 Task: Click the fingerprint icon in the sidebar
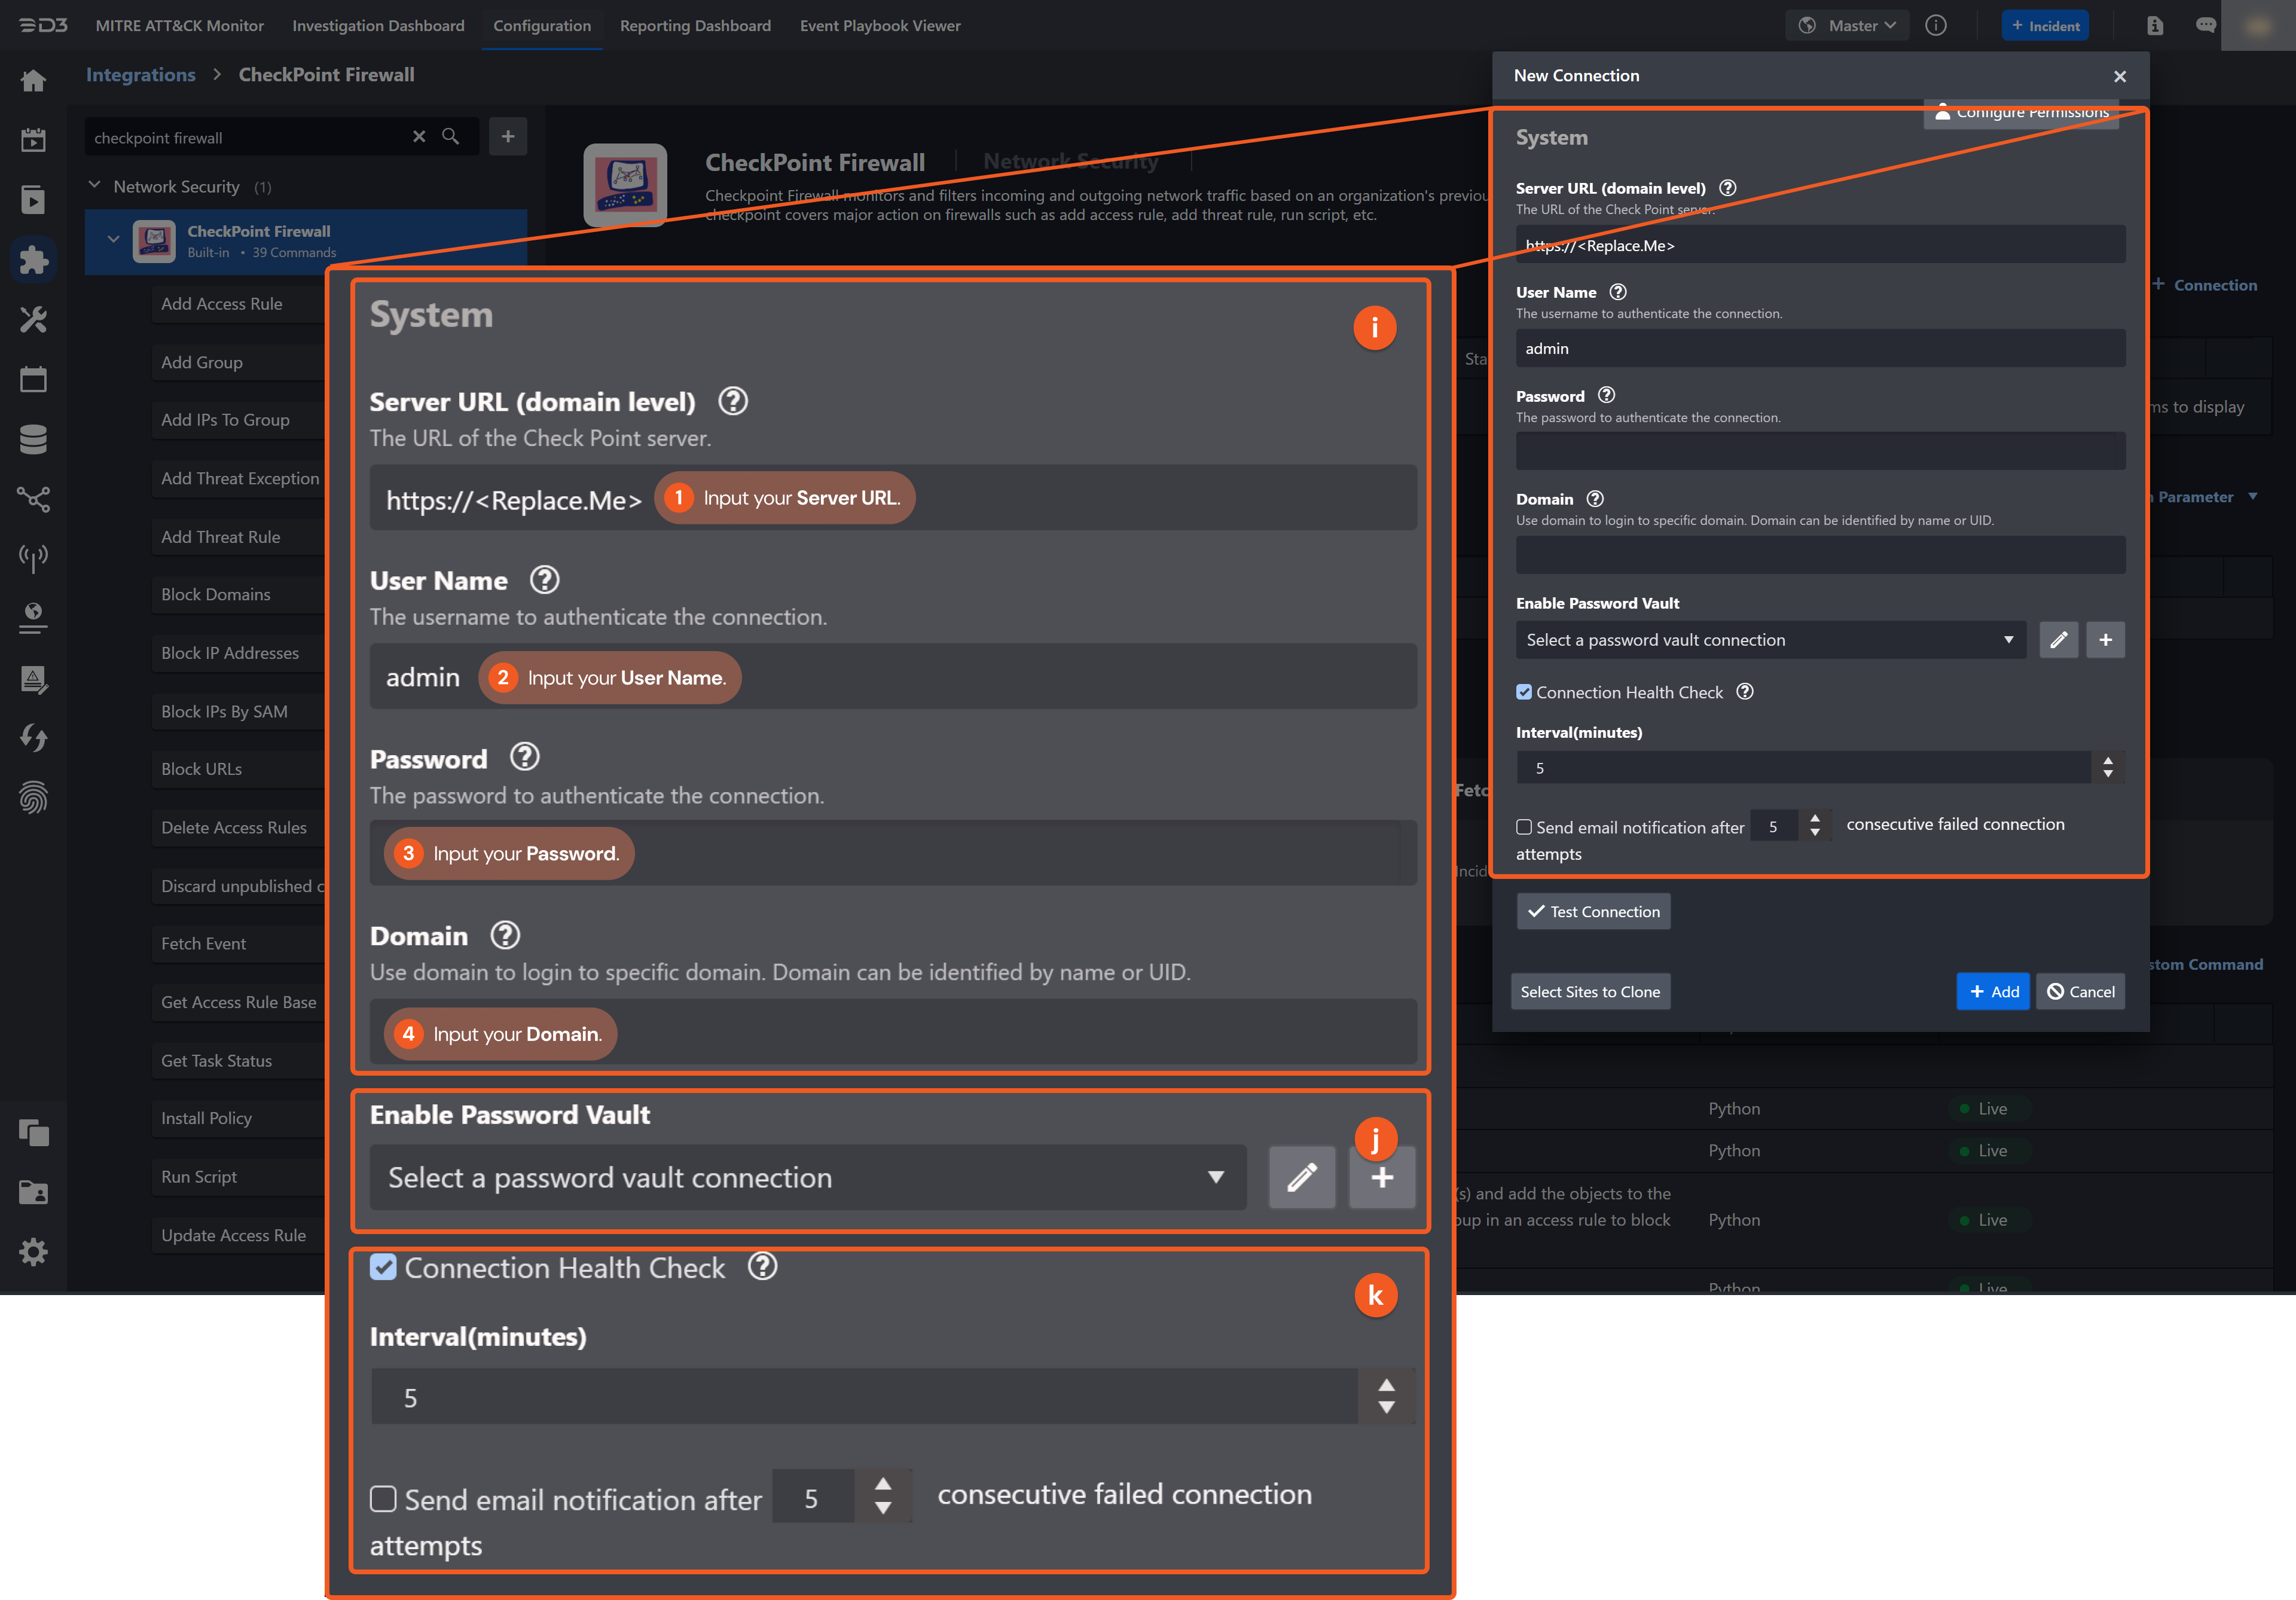coord(34,797)
